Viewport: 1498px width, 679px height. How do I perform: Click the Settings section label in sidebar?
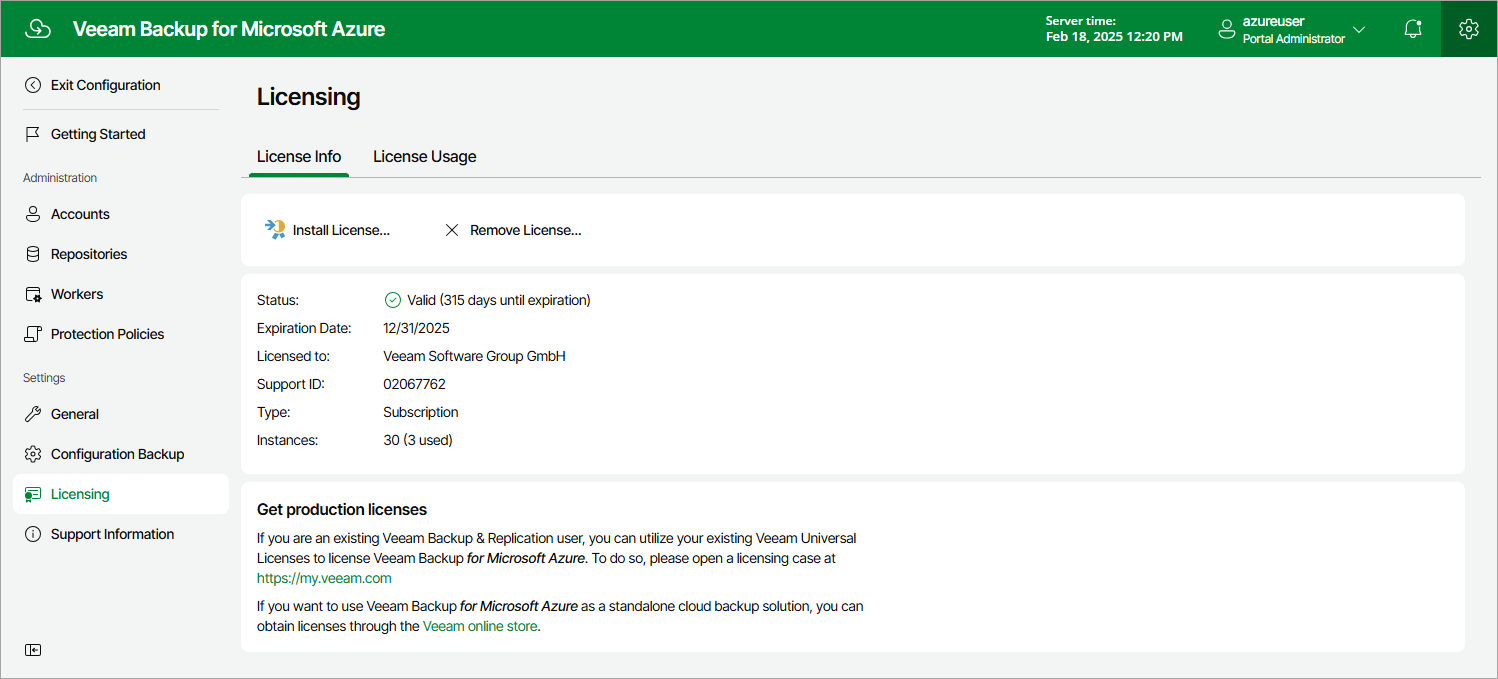click(44, 378)
